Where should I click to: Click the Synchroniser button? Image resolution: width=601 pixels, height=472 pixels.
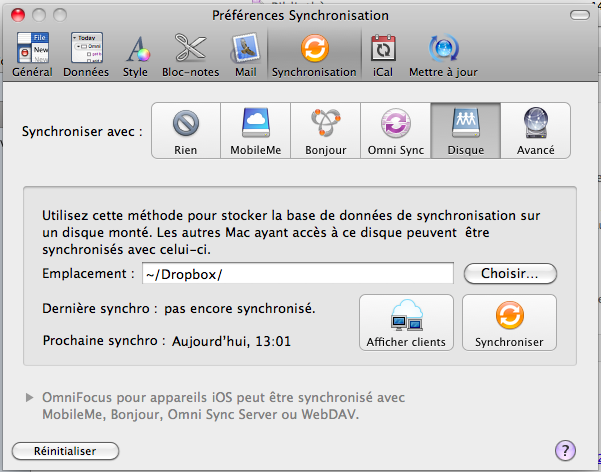coord(509,322)
